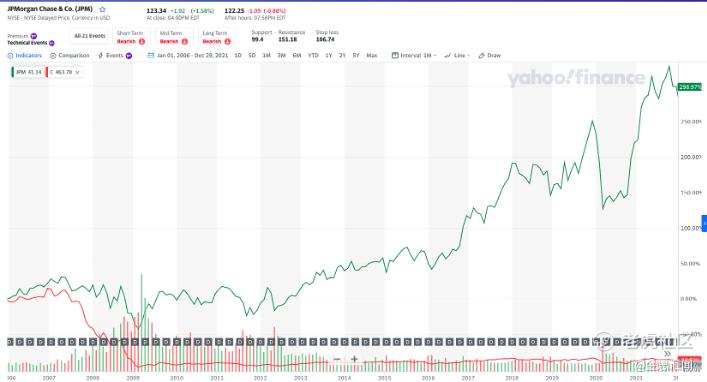
Task: Click the 2009 year label on the axis
Action: click(x=133, y=378)
